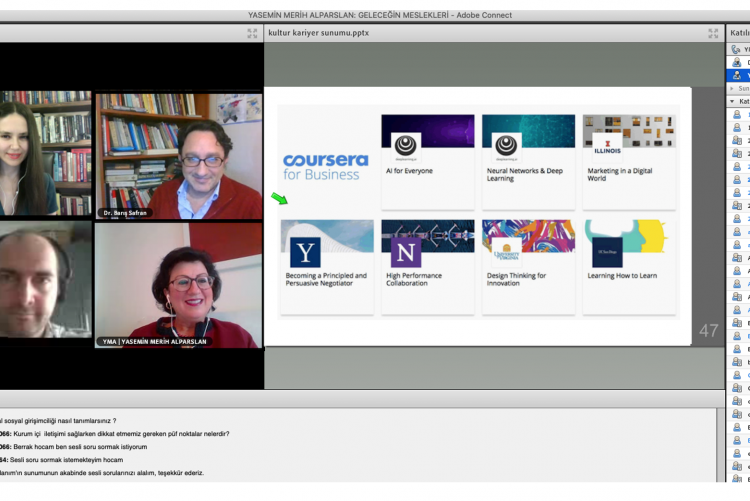Open the Katılımcılar attendees pod header
Screen dimensions: 750x501
click(739, 33)
